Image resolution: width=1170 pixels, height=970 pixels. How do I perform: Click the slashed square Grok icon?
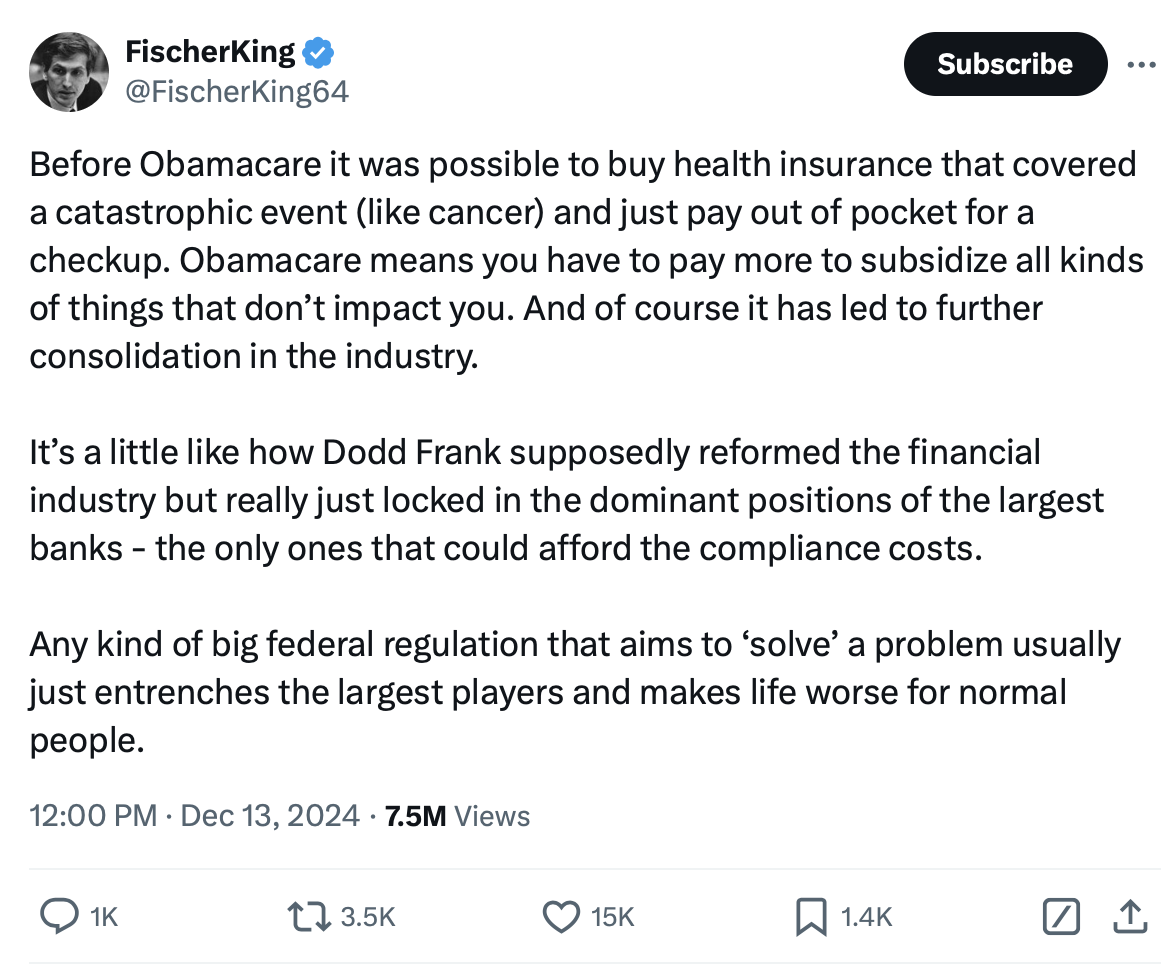tap(1060, 916)
